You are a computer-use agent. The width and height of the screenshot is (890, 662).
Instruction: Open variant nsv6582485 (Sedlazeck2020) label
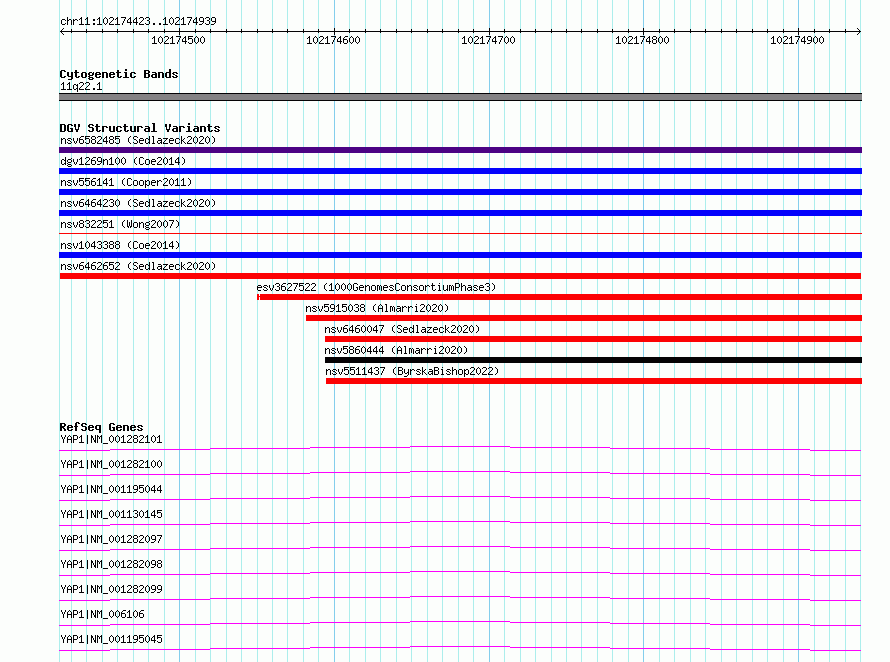tap(138, 140)
